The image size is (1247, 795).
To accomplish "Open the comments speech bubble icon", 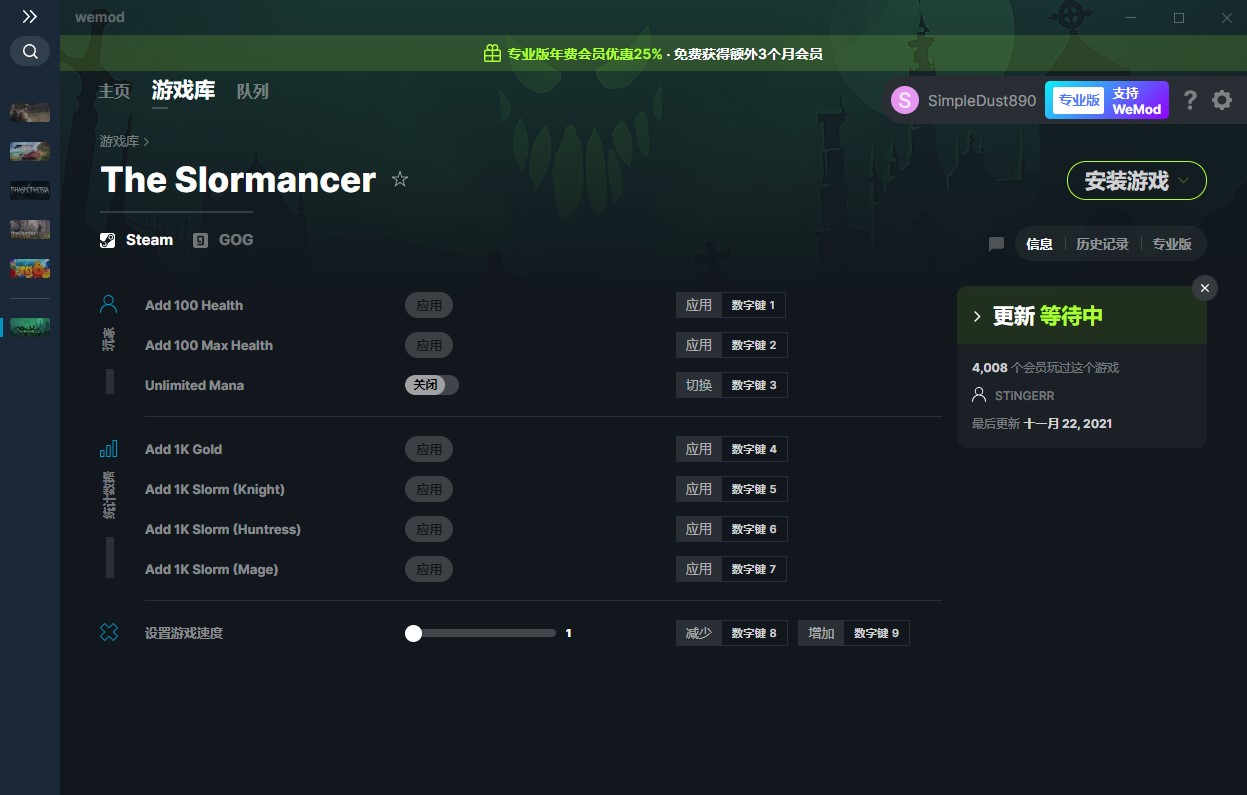I will tap(996, 244).
